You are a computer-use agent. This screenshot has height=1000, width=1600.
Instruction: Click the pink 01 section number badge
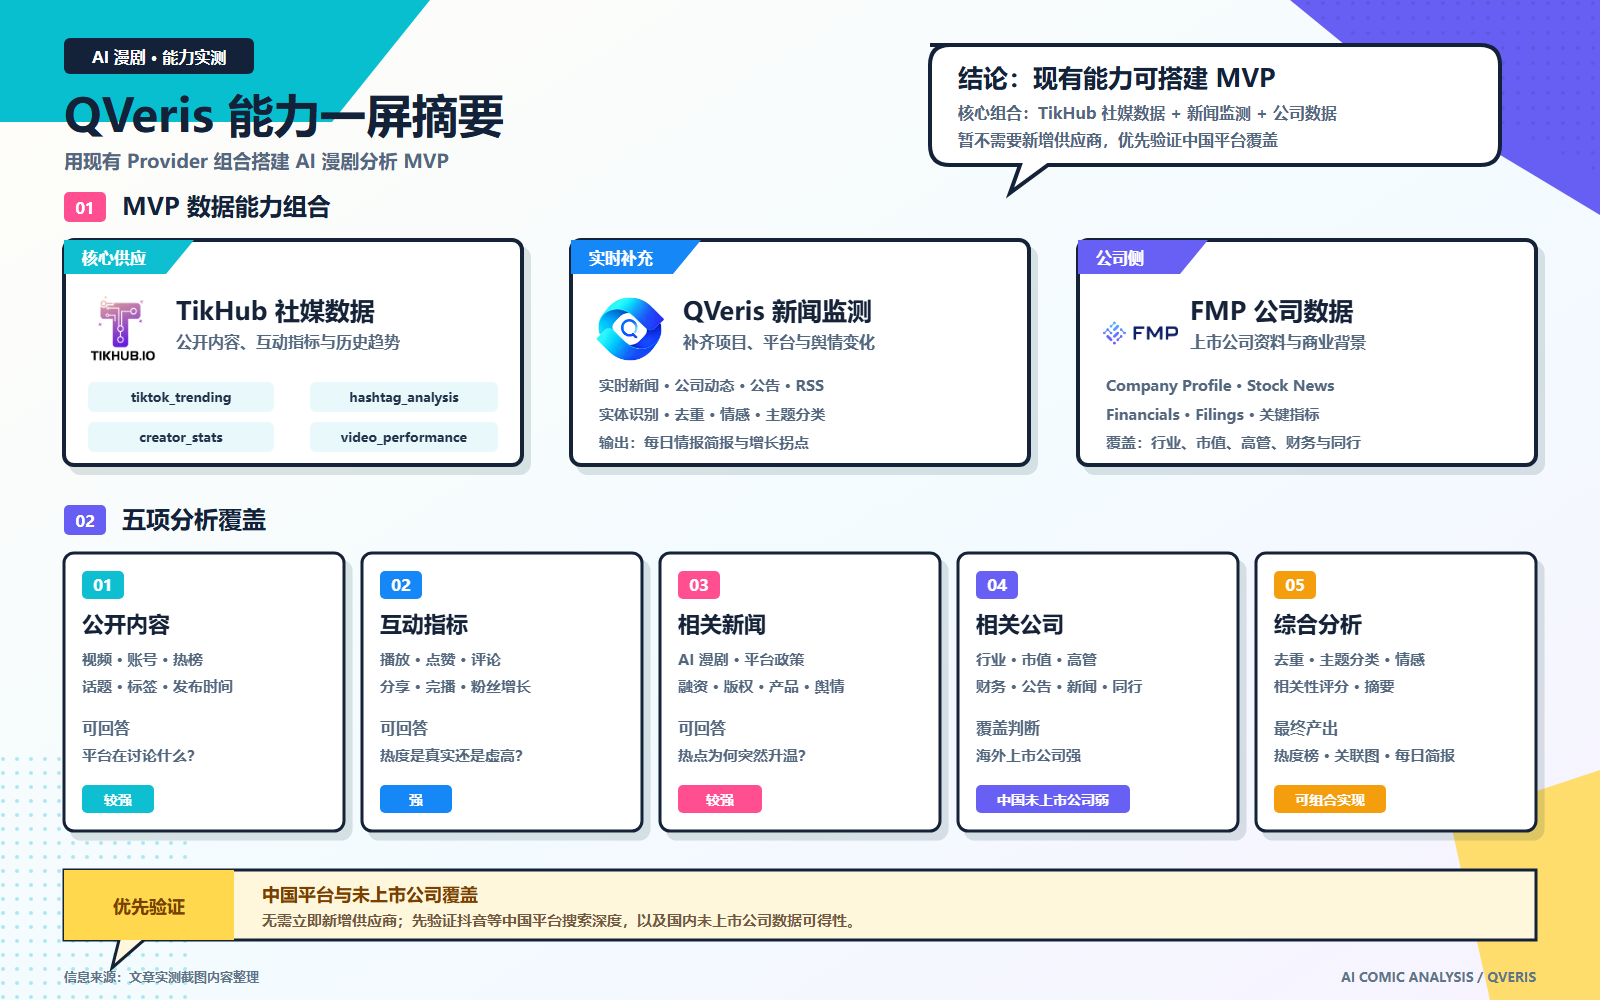click(x=85, y=207)
